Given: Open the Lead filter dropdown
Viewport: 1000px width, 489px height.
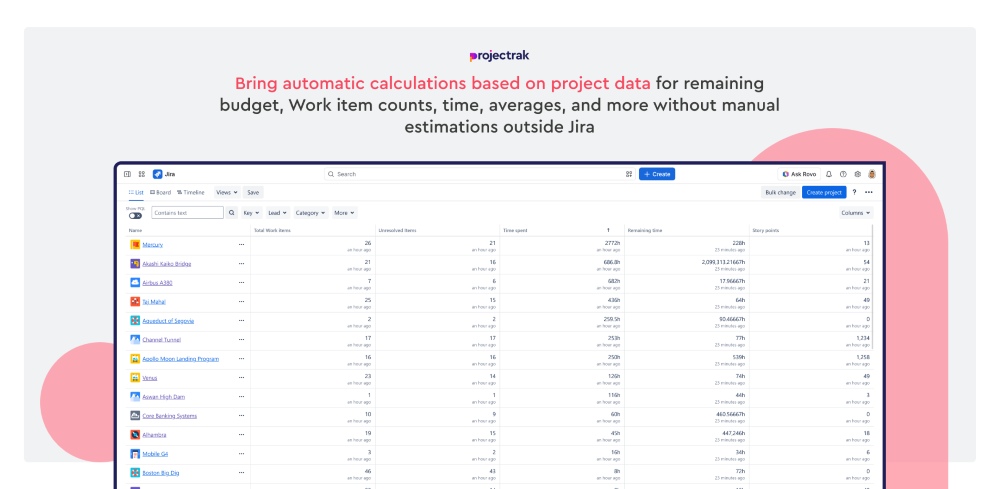Looking at the screenshot, I should click(x=277, y=213).
